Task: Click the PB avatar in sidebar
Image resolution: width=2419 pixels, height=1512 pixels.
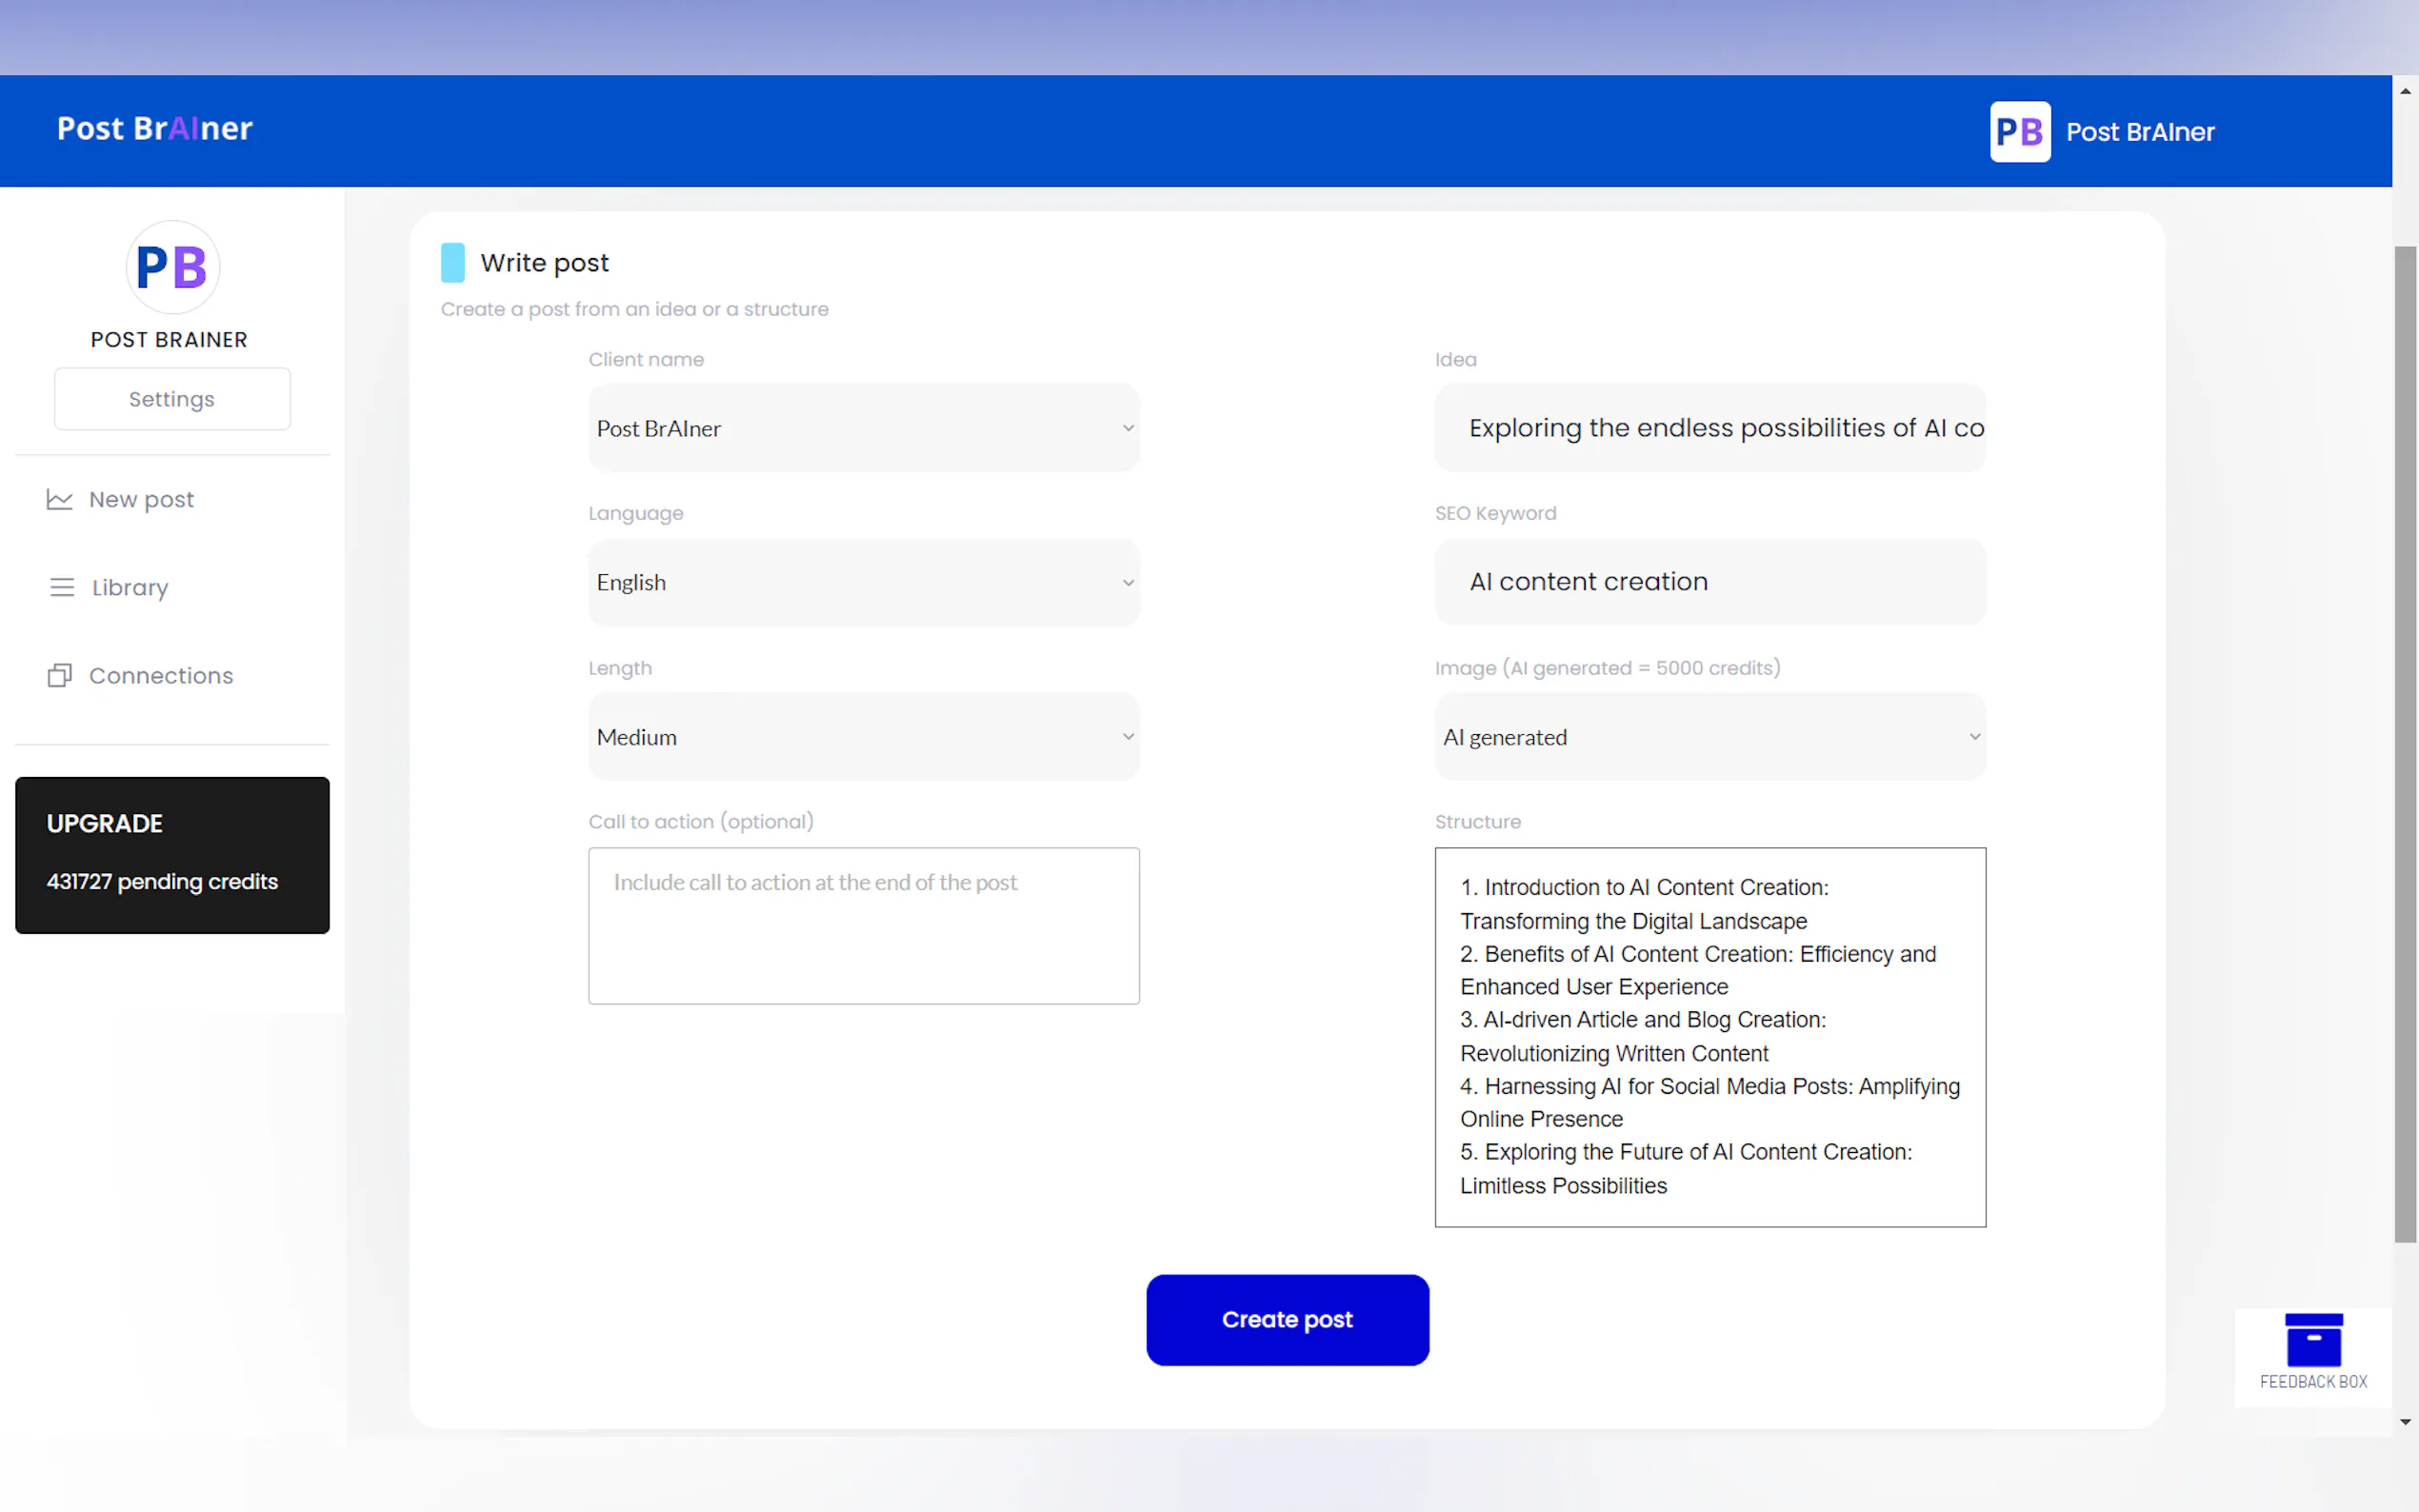Action: tap(172, 268)
